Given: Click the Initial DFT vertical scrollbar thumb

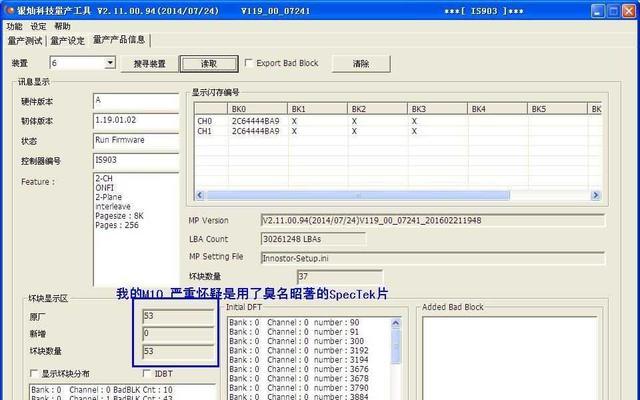Looking at the screenshot, I should tap(396, 346).
